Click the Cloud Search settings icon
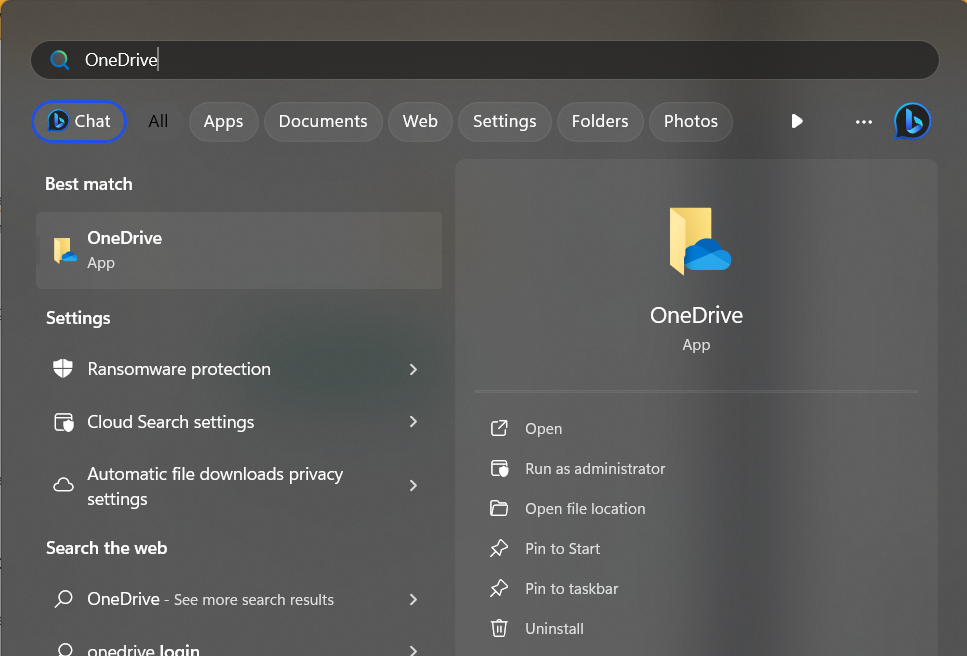Screen dimensions: 967x656 (63, 422)
